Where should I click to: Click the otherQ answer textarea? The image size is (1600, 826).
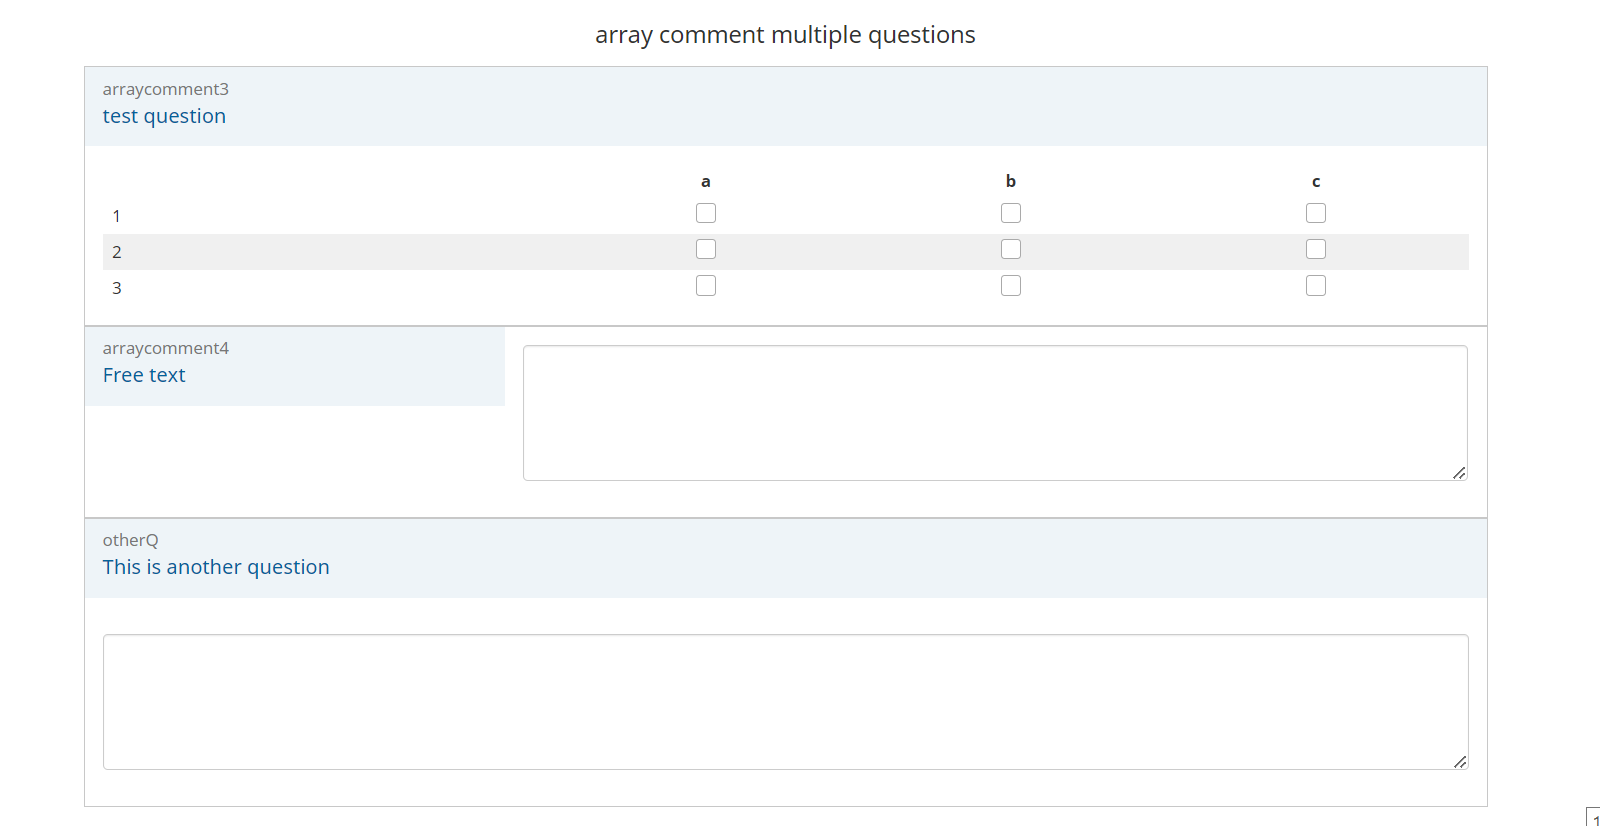pos(785,701)
